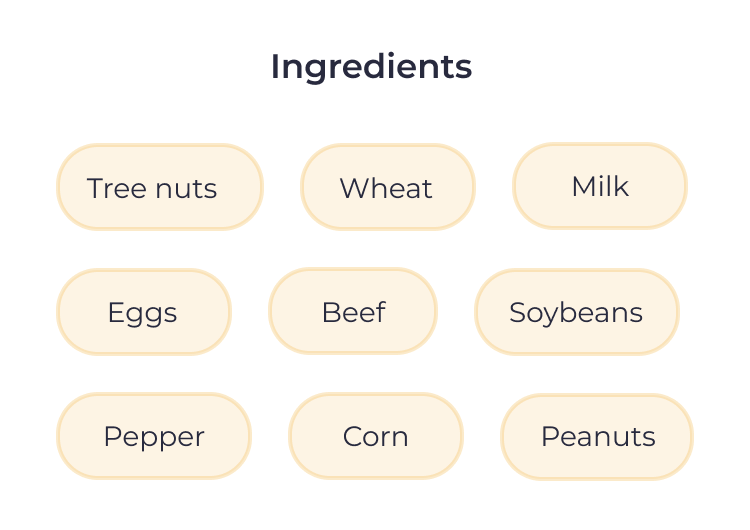Choose the Milk ingredient chip
The image size is (750, 530).
pos(600,186)
